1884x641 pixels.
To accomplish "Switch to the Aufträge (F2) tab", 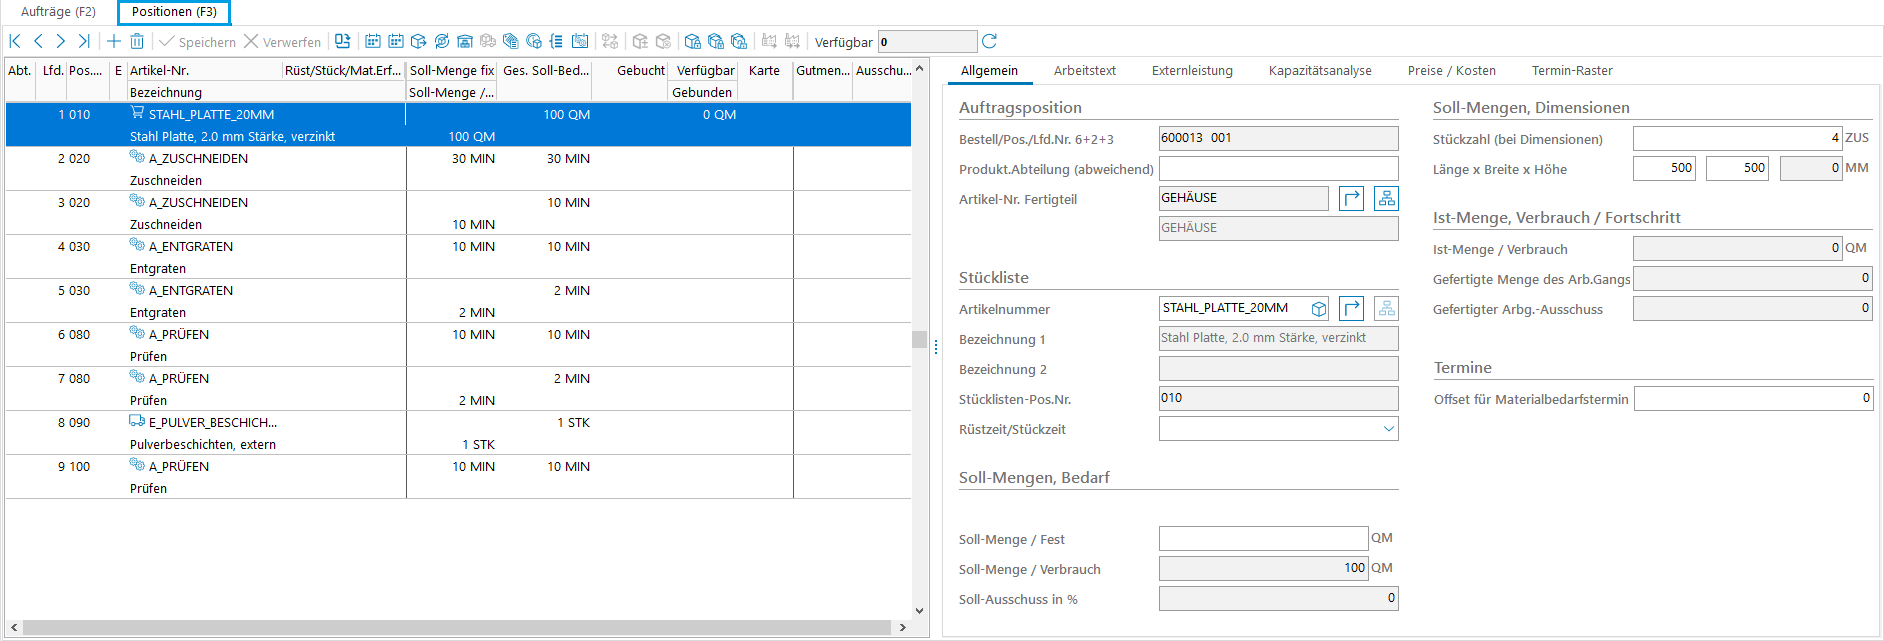I will click(58, 12).
